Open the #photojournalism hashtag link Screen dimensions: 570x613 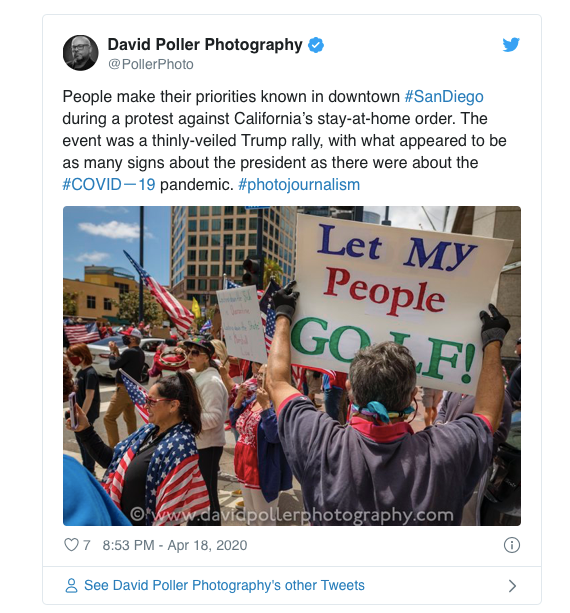299,185
